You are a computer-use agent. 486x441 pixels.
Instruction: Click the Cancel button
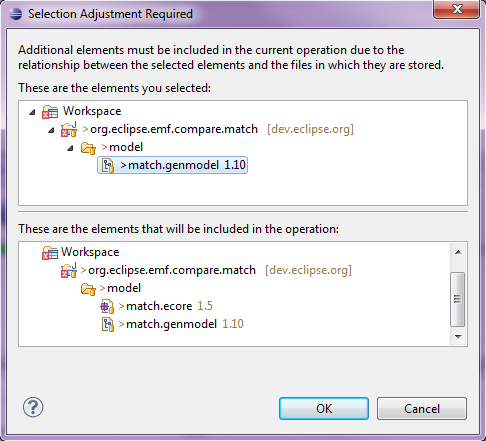coord(422,408)
